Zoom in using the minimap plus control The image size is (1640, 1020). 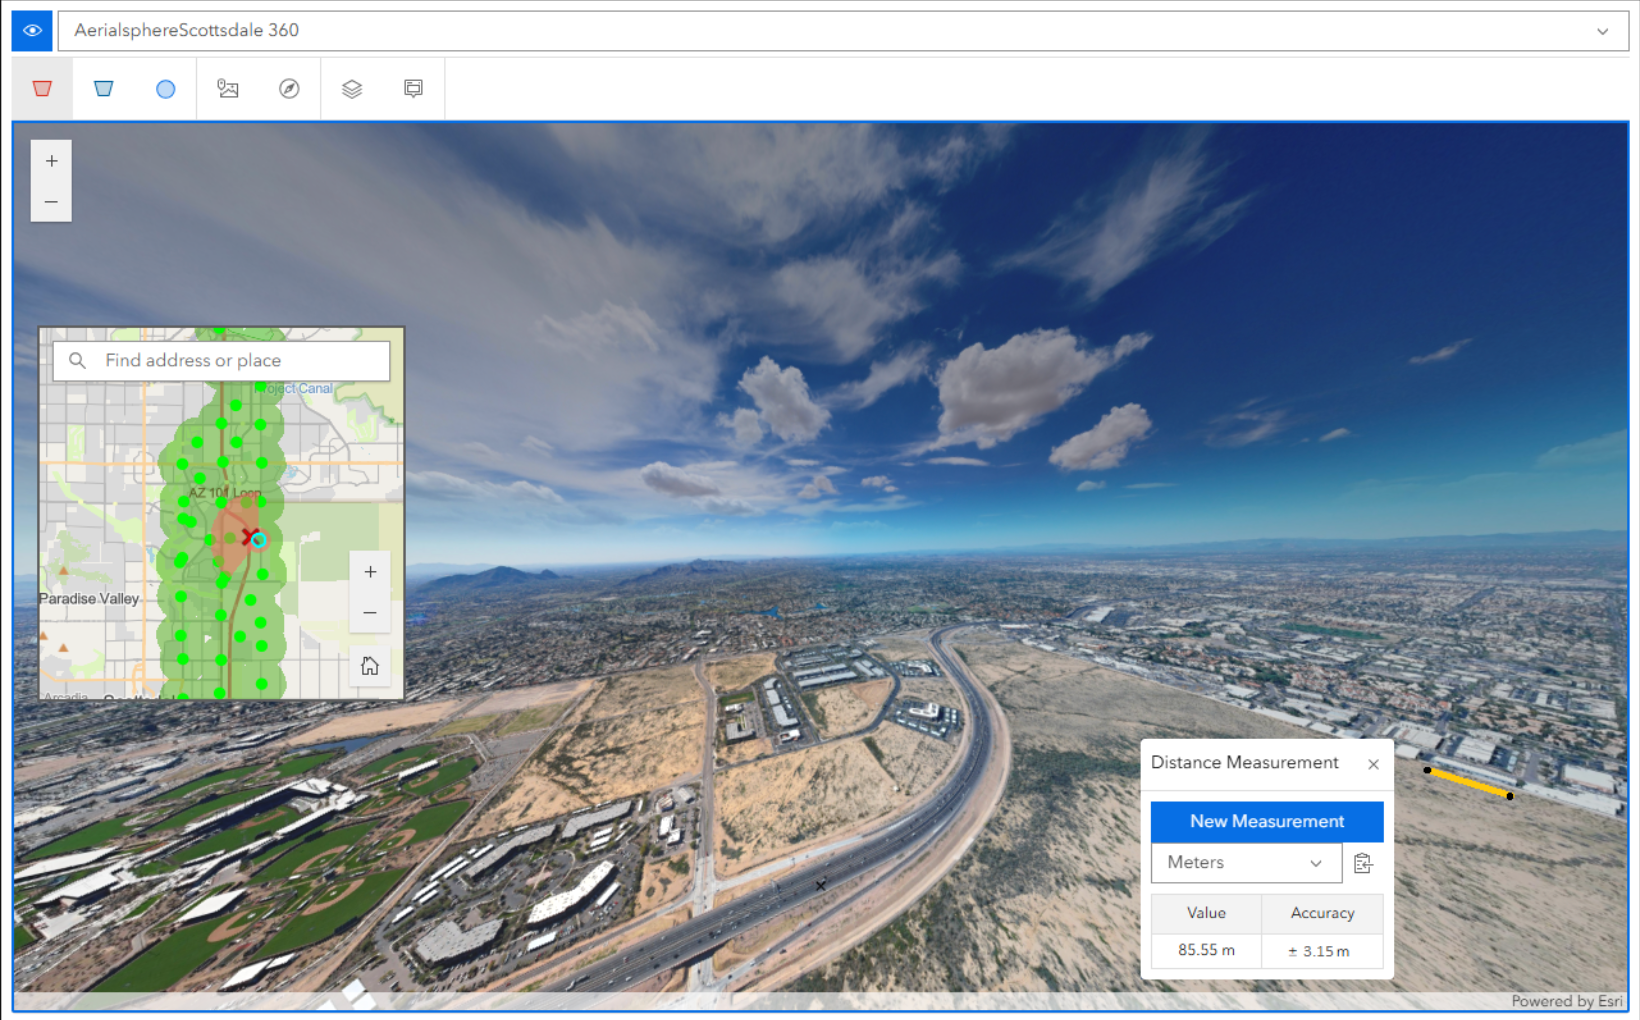pos(370,571)
